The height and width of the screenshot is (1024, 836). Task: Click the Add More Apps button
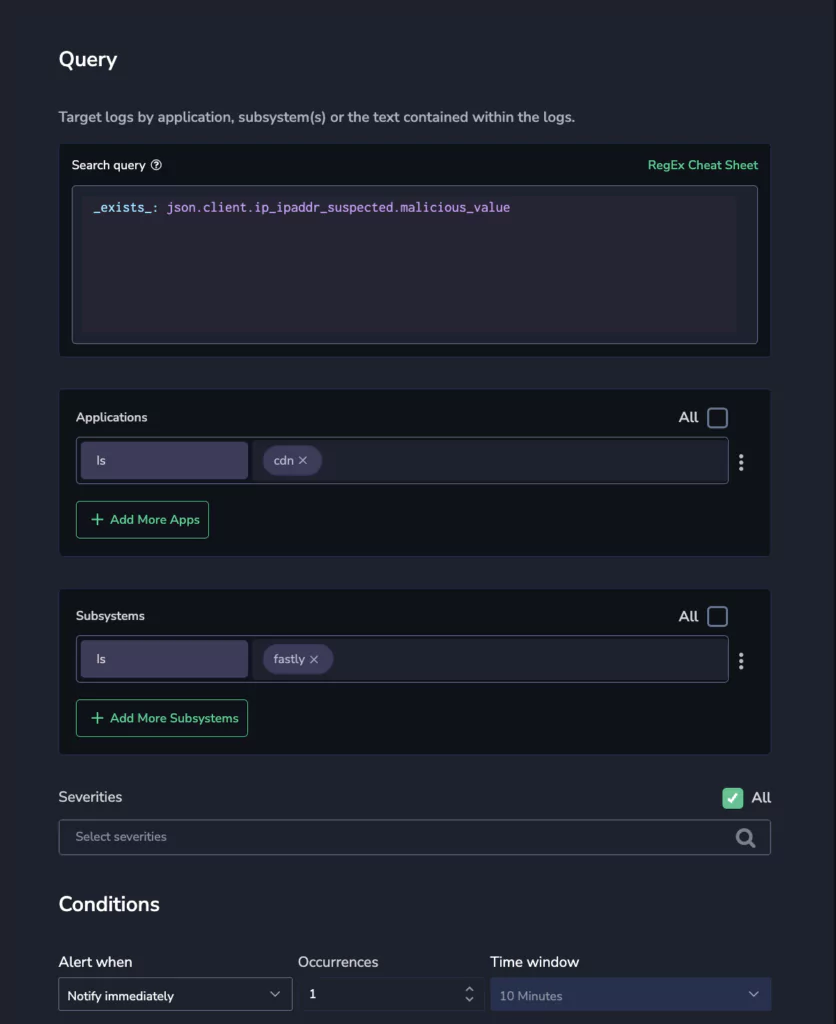tap(142, 520)
